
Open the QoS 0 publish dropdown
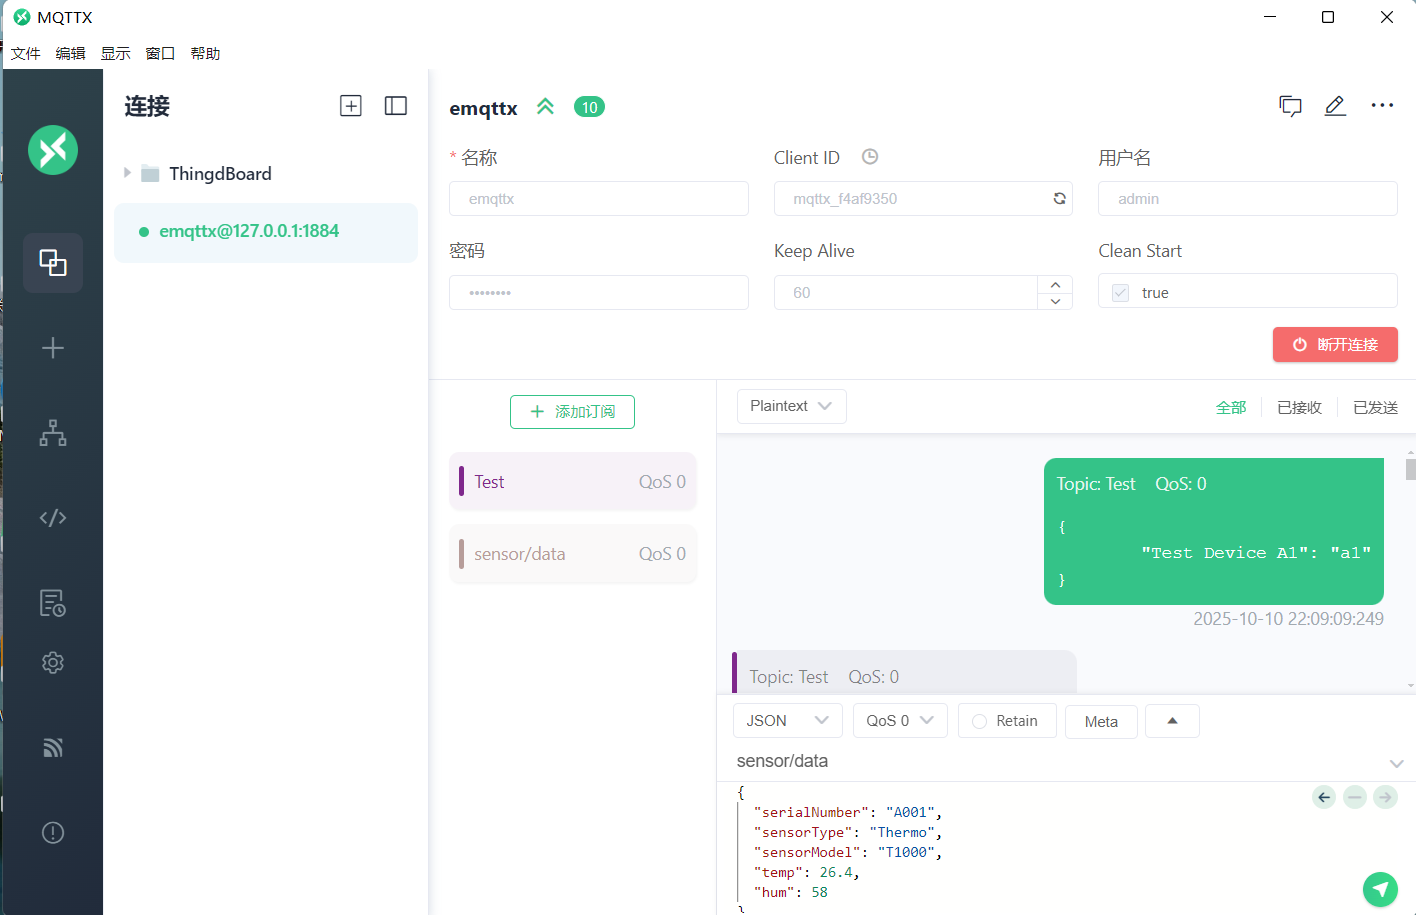point(899,720)
